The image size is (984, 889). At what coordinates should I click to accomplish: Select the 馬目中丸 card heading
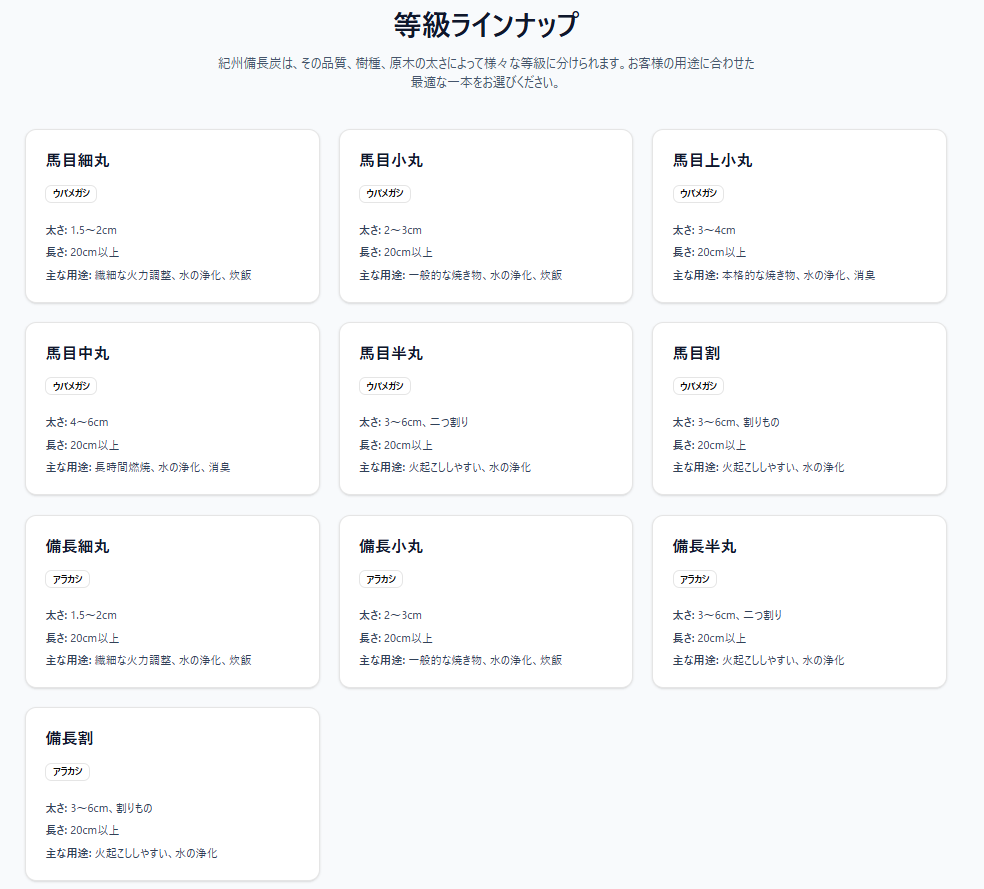point(78,354)
